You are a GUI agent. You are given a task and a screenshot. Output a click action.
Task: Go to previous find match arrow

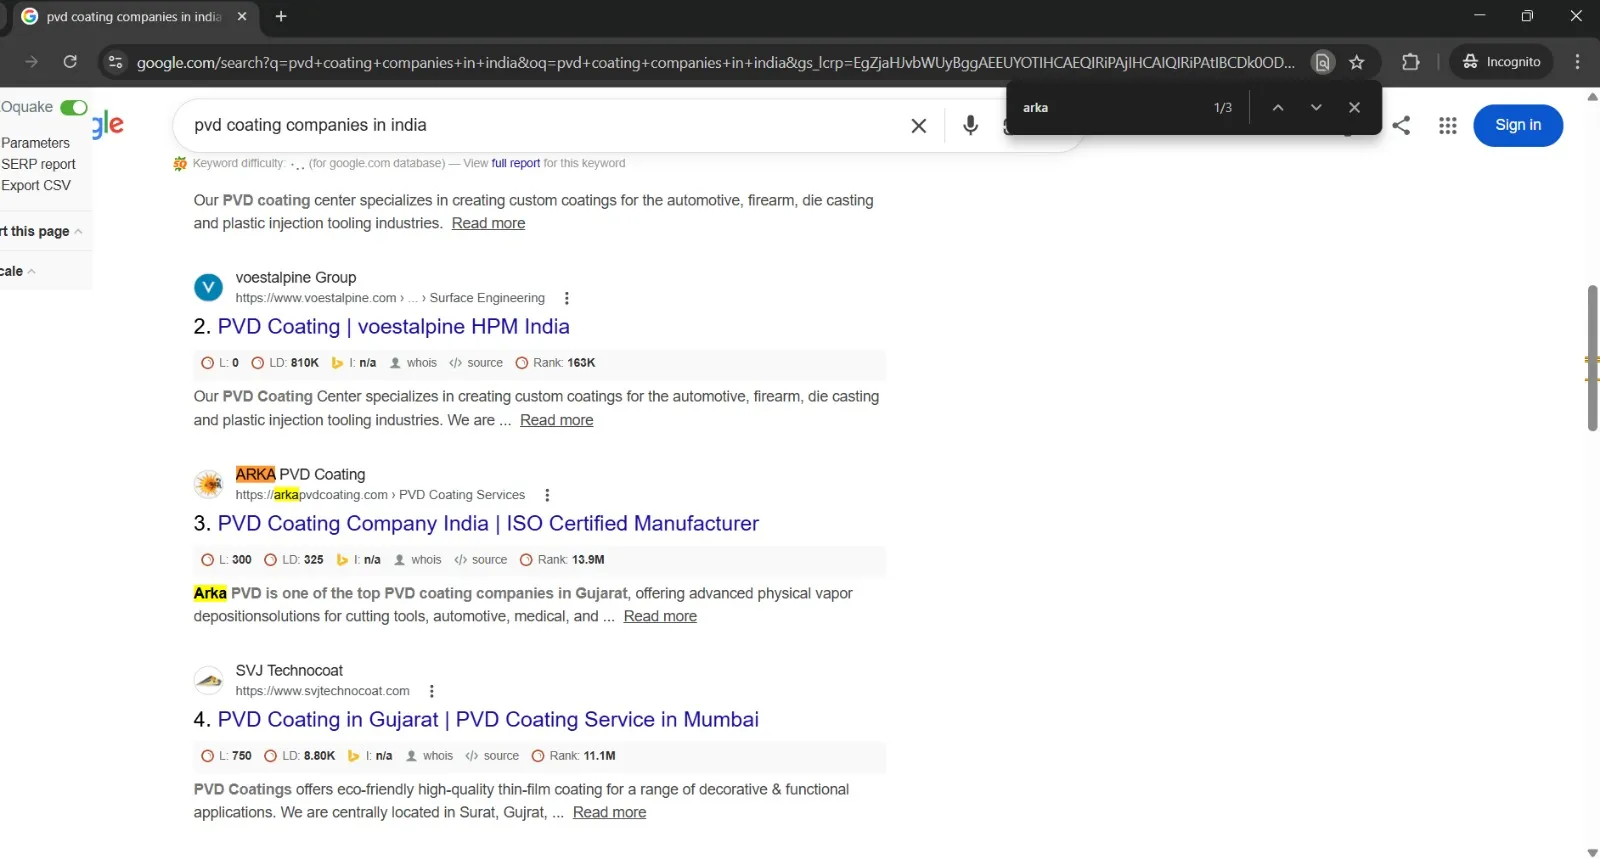1278,107
